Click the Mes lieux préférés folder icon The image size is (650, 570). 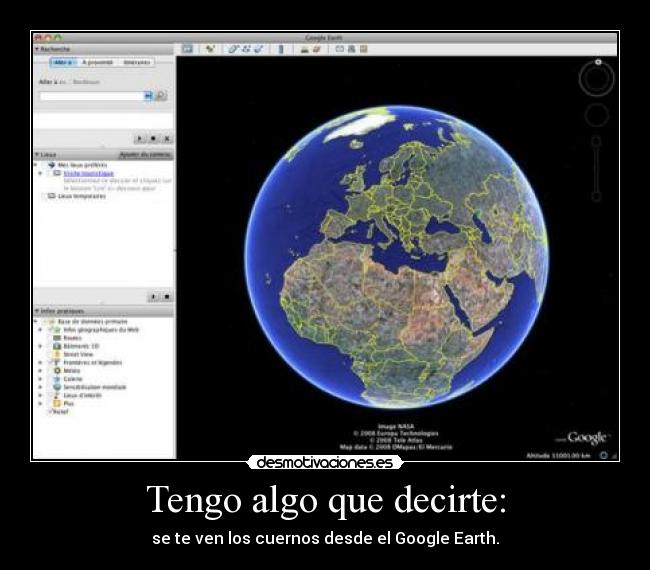52,165
